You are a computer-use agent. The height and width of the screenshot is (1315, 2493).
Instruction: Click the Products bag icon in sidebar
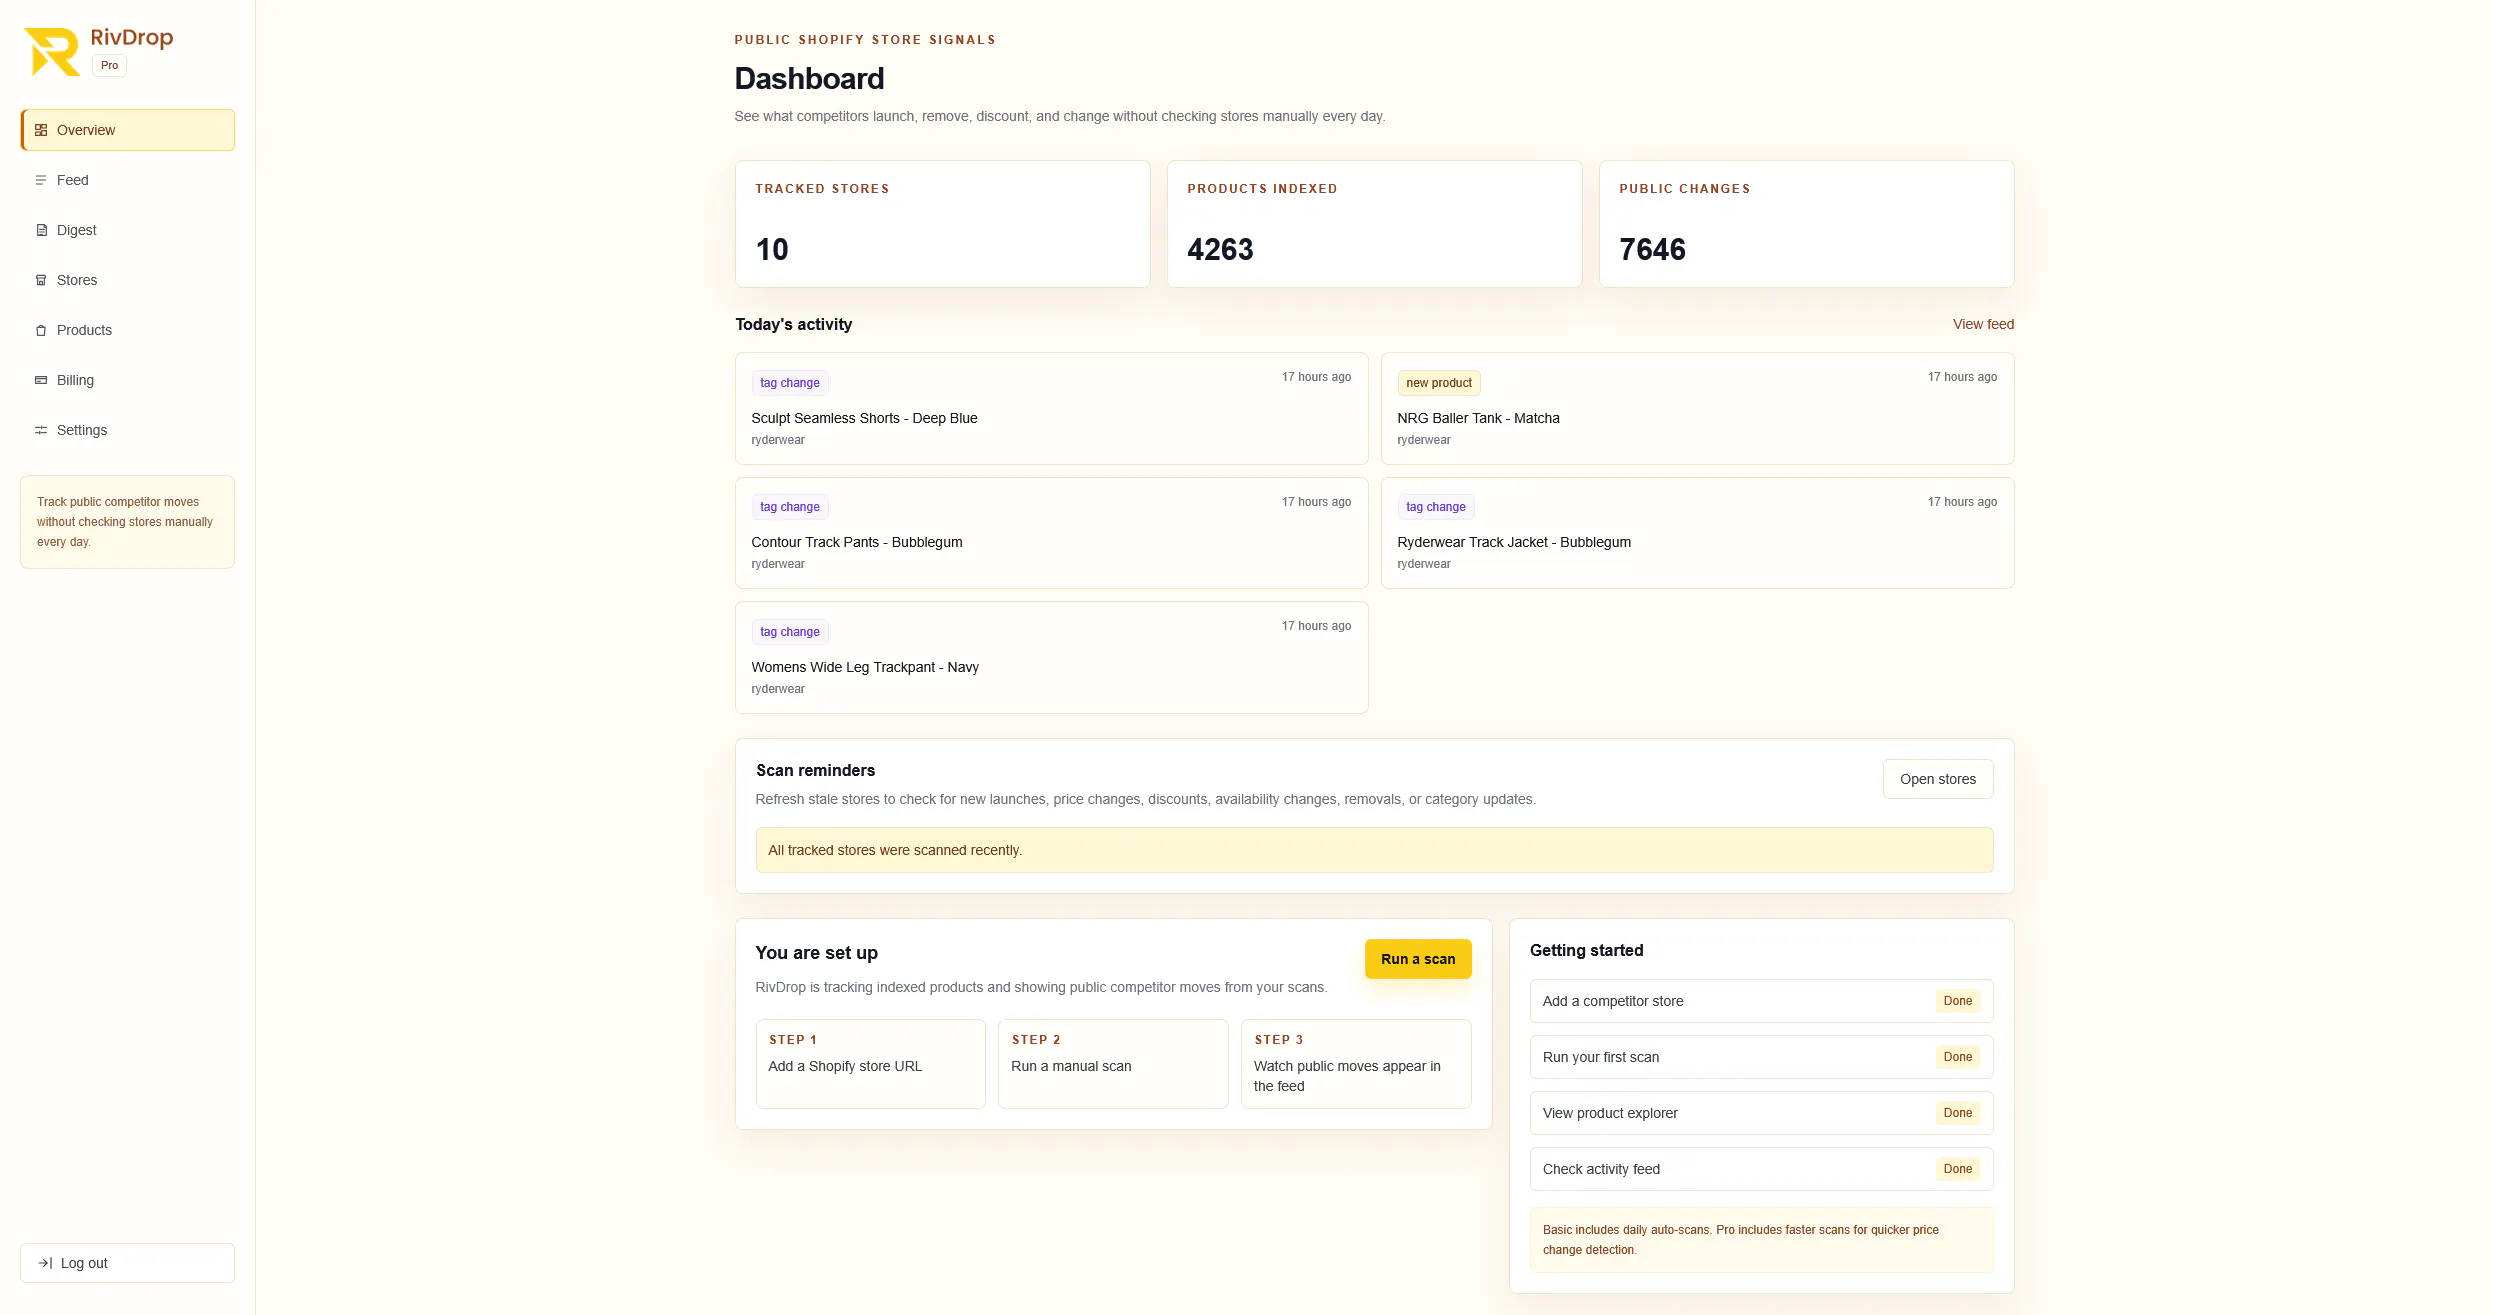click(x=41, y=330)
